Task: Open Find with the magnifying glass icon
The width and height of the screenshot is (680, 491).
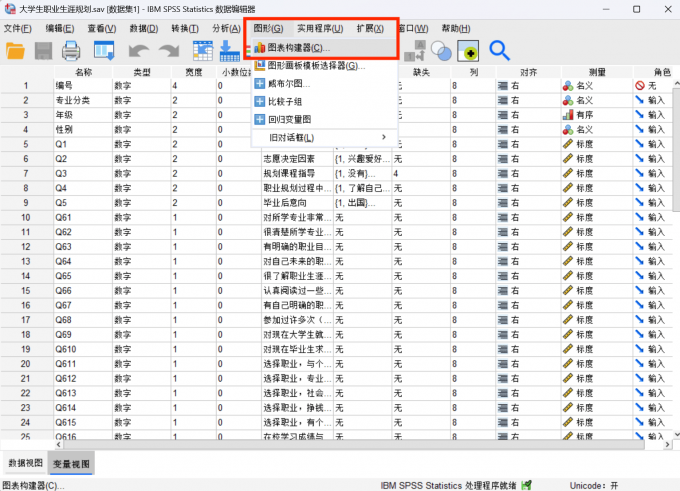Action: 499,51
